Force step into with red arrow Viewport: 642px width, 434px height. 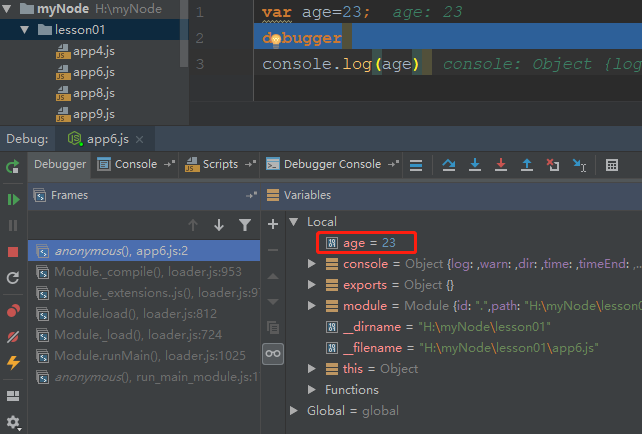pyautogui.click(x=501, y=165)
